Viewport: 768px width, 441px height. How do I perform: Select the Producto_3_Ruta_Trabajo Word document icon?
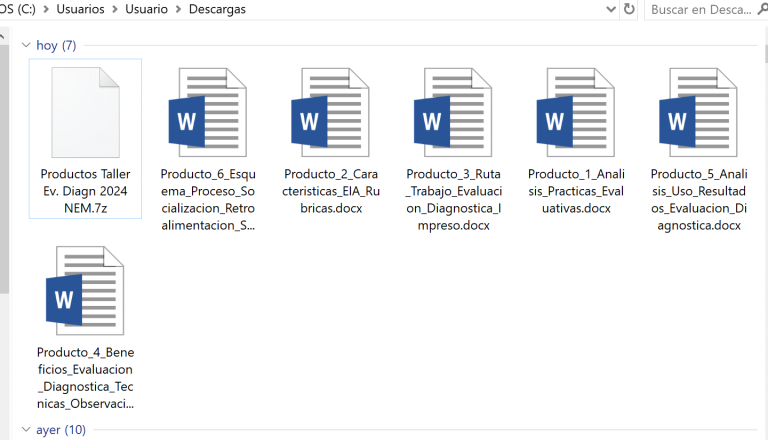tap(453, 113)
